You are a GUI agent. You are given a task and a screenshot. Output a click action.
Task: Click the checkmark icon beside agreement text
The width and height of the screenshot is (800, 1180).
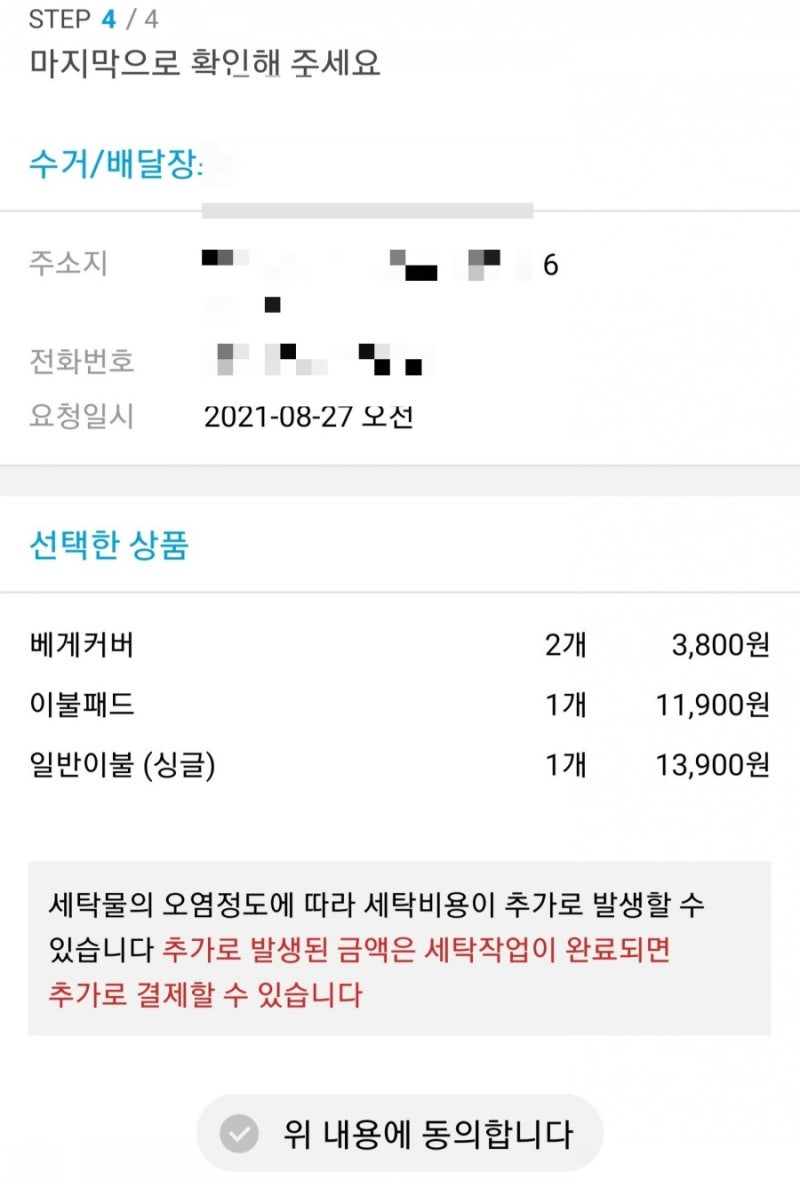click(239, 1133)
